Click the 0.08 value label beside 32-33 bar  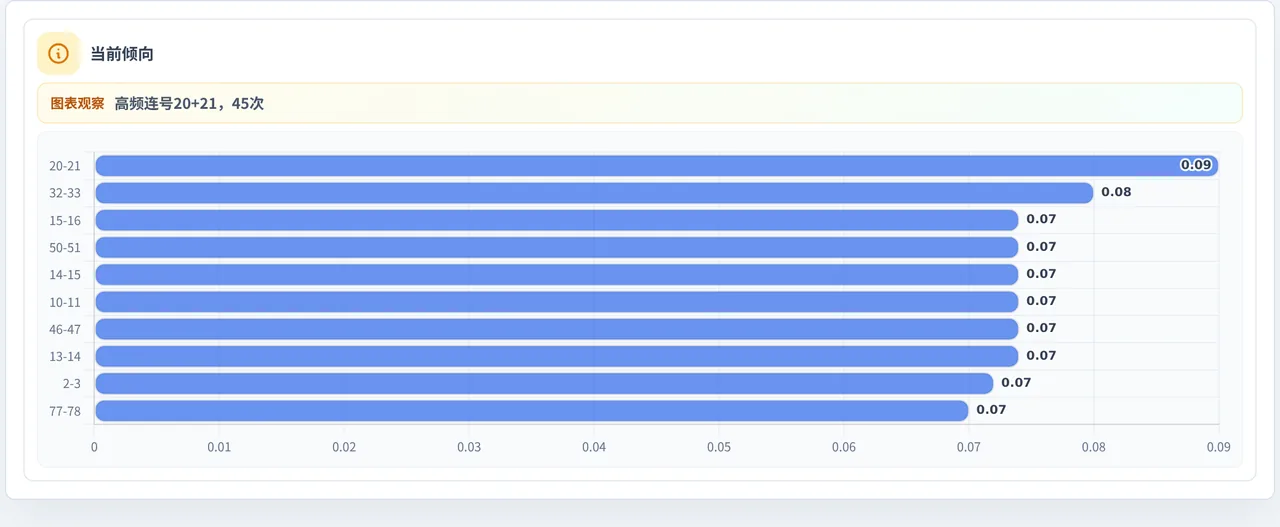pyautogui.click(x=1116, y=192)
